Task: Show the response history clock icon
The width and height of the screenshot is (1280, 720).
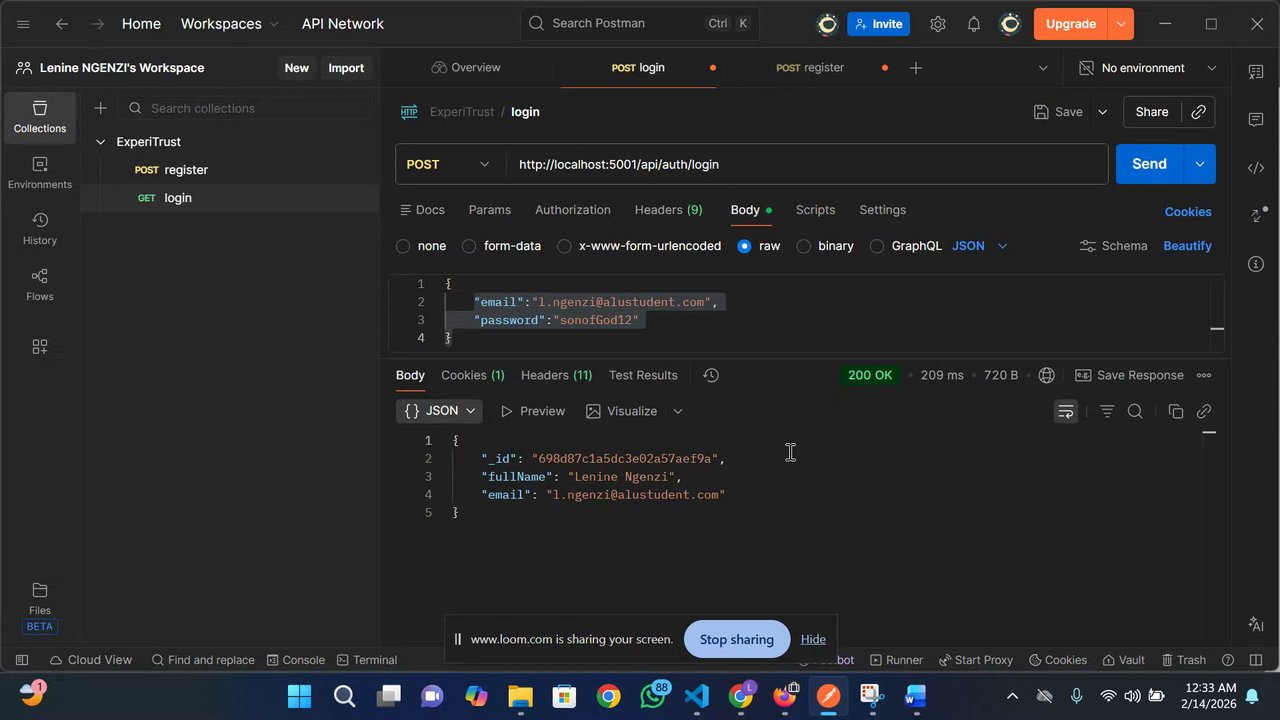Action: [x=711, y=375]
